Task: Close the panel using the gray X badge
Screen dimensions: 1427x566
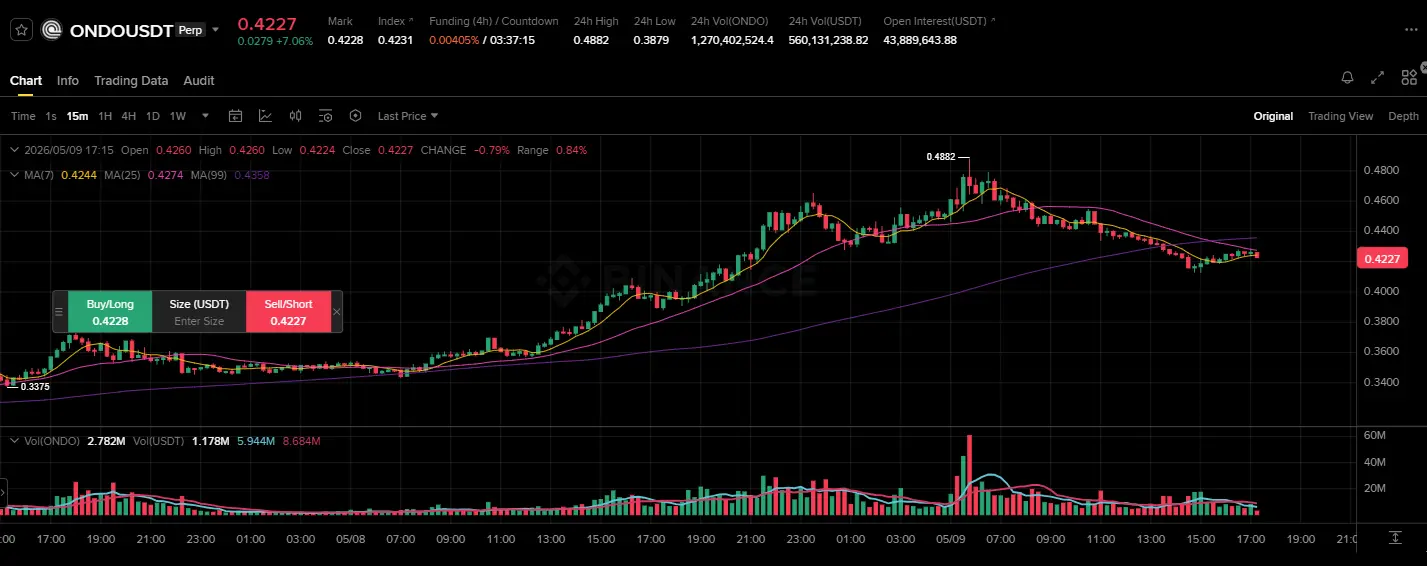Action: point(1423,66)
